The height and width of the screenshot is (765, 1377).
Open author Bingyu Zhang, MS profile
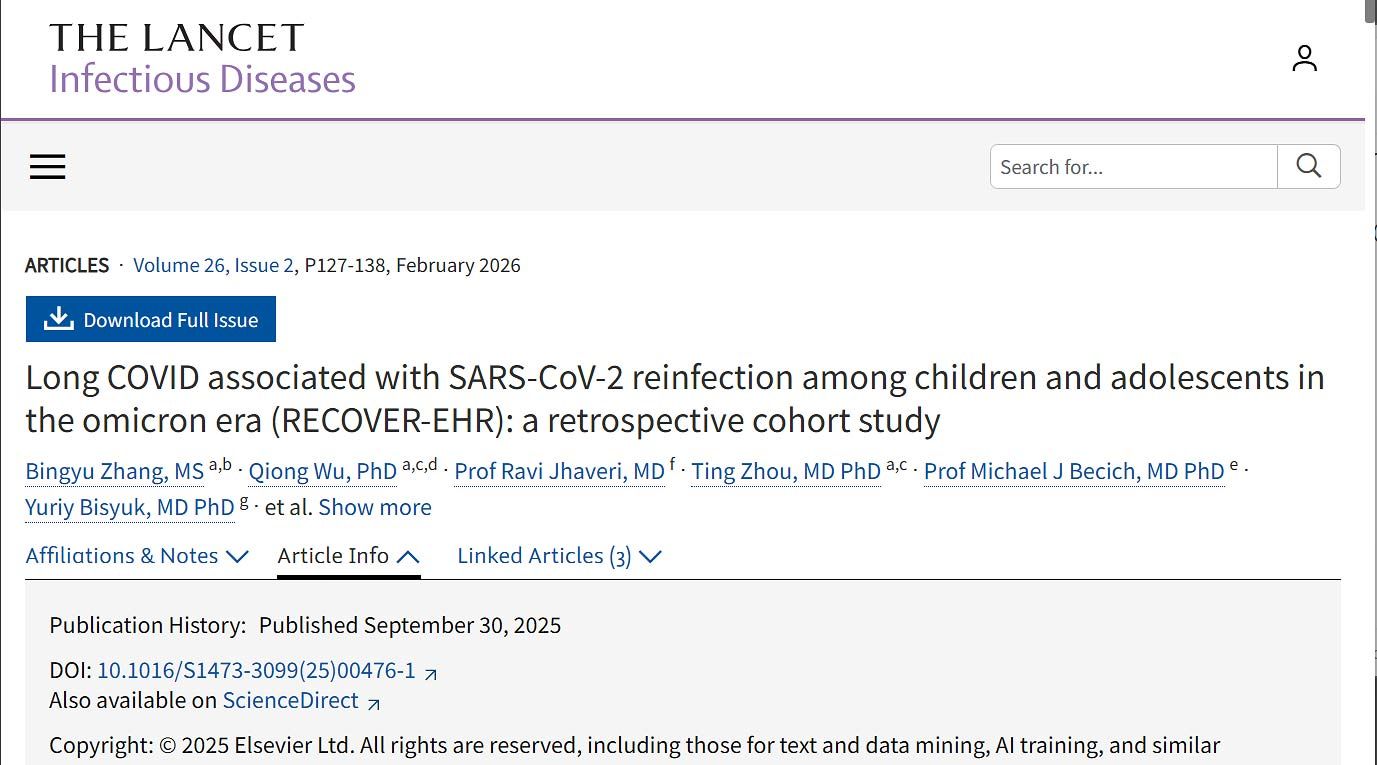click(114, 471)
